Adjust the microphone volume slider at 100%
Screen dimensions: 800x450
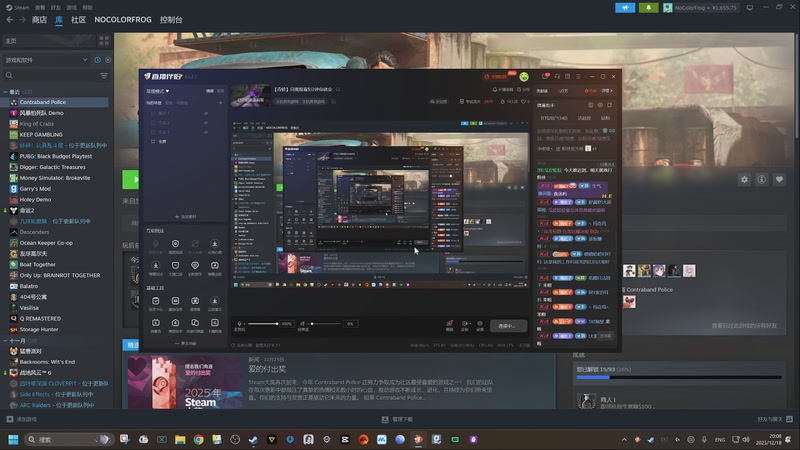tap(262, 323)
